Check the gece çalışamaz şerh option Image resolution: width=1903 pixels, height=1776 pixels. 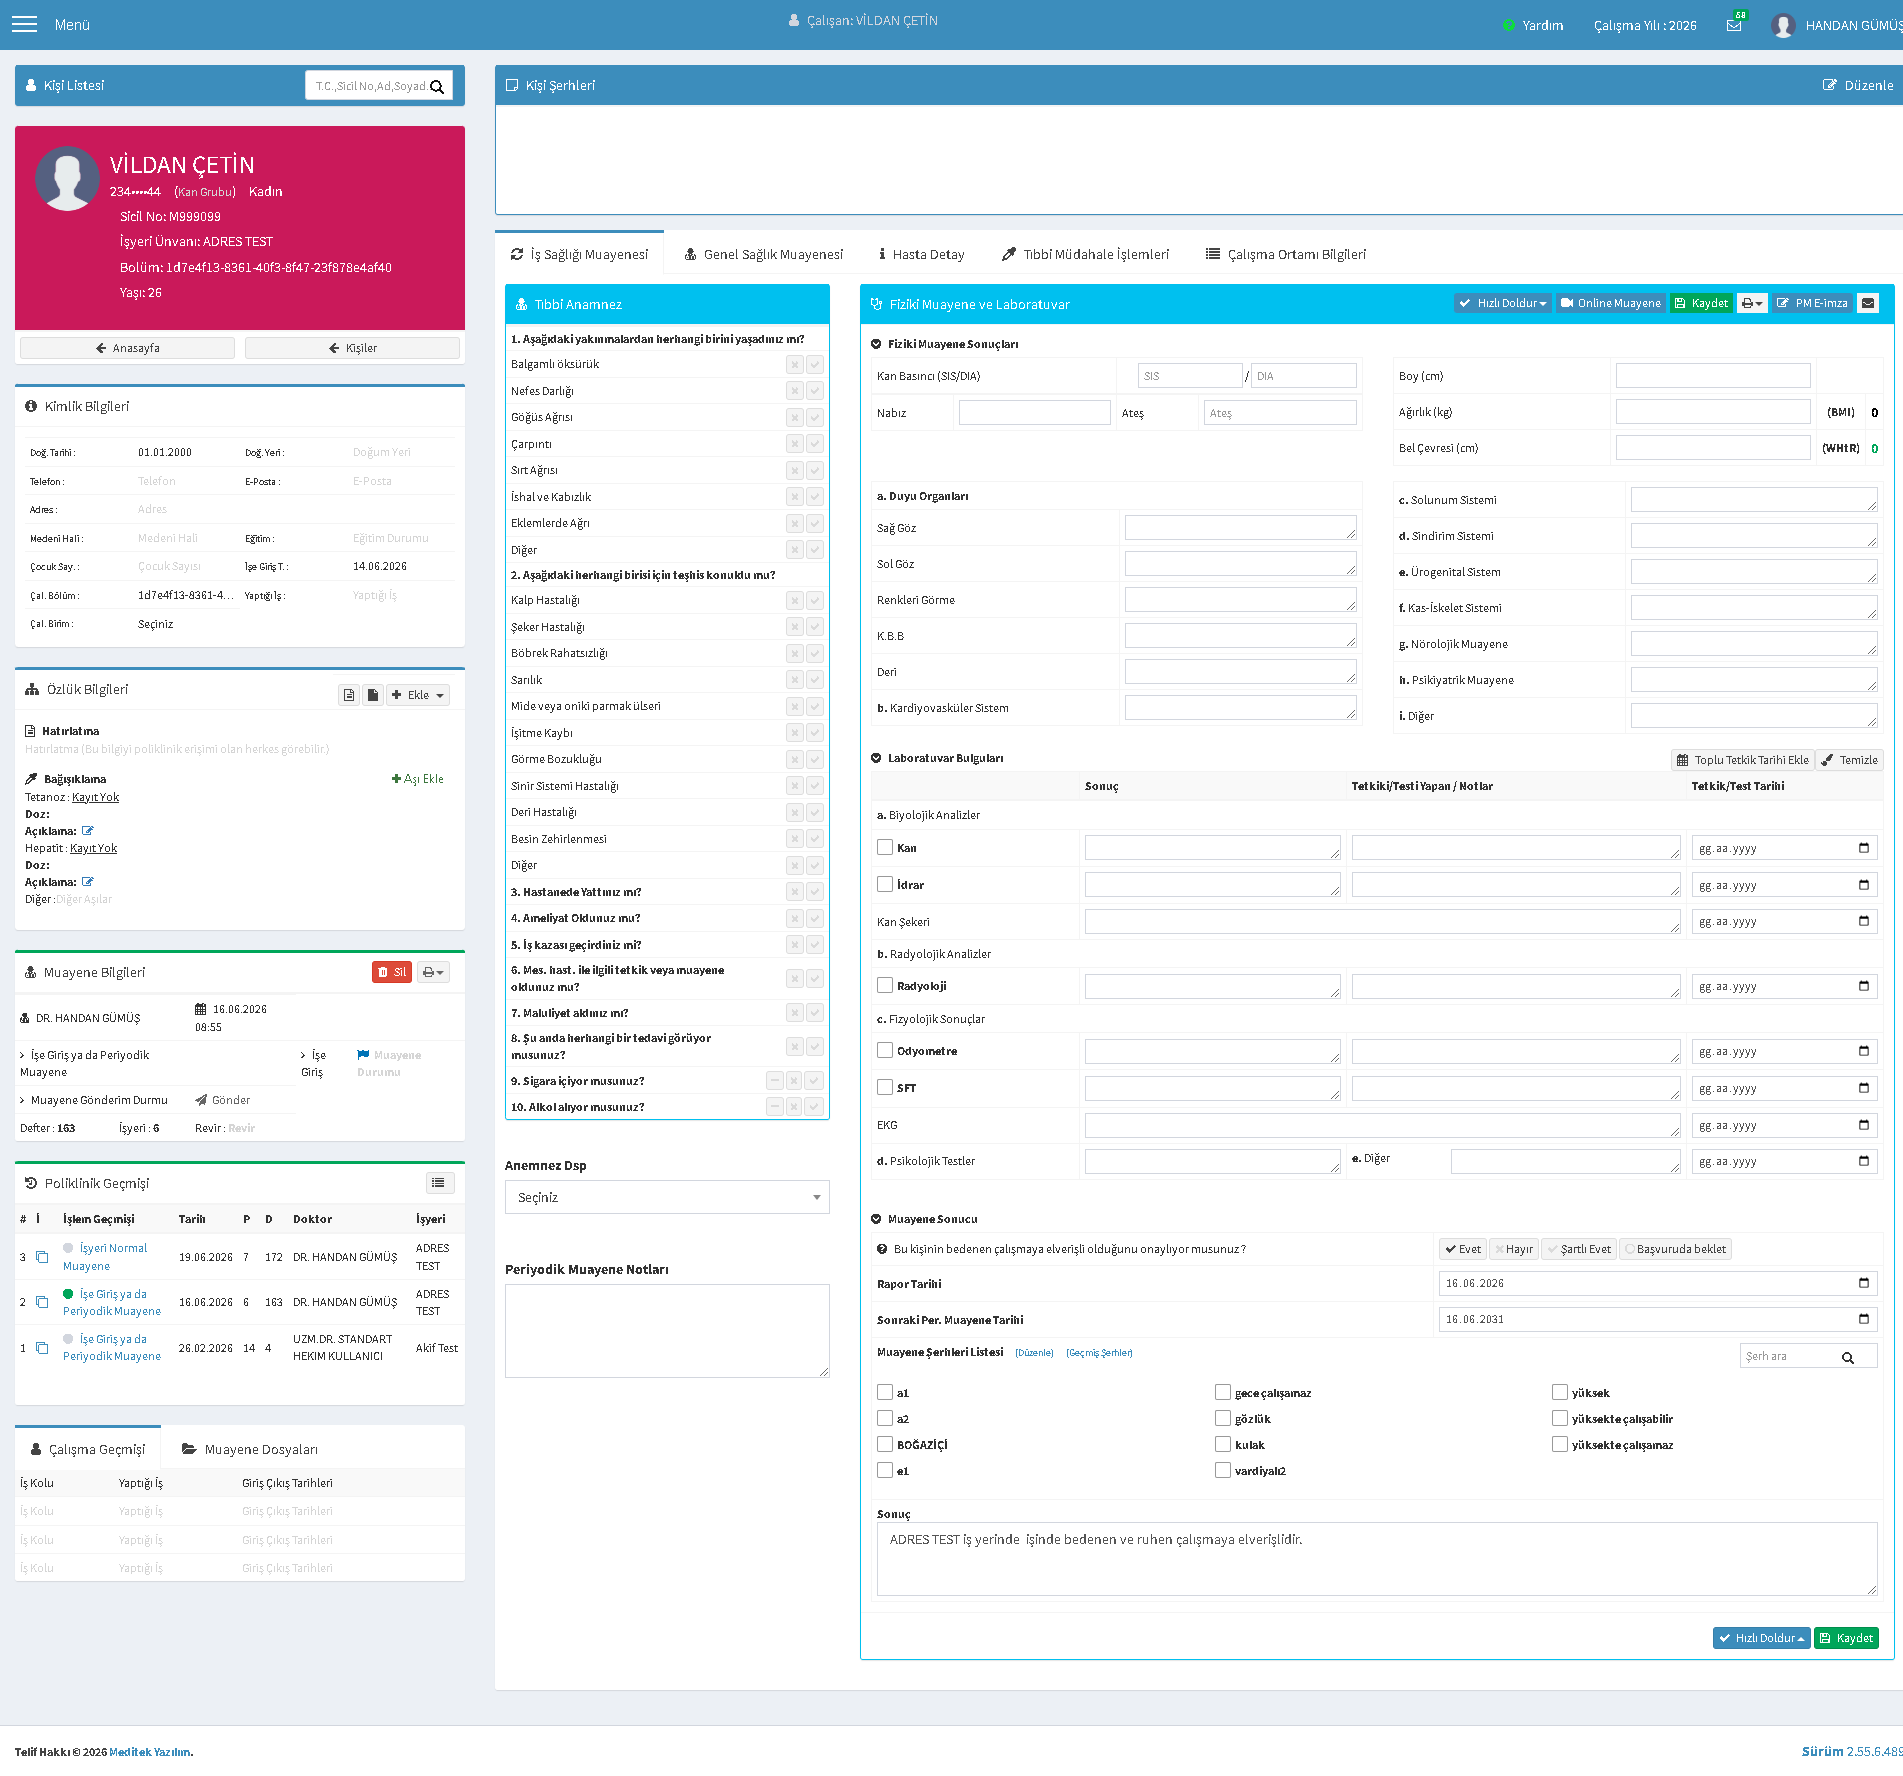[x=1223, y=1392]
